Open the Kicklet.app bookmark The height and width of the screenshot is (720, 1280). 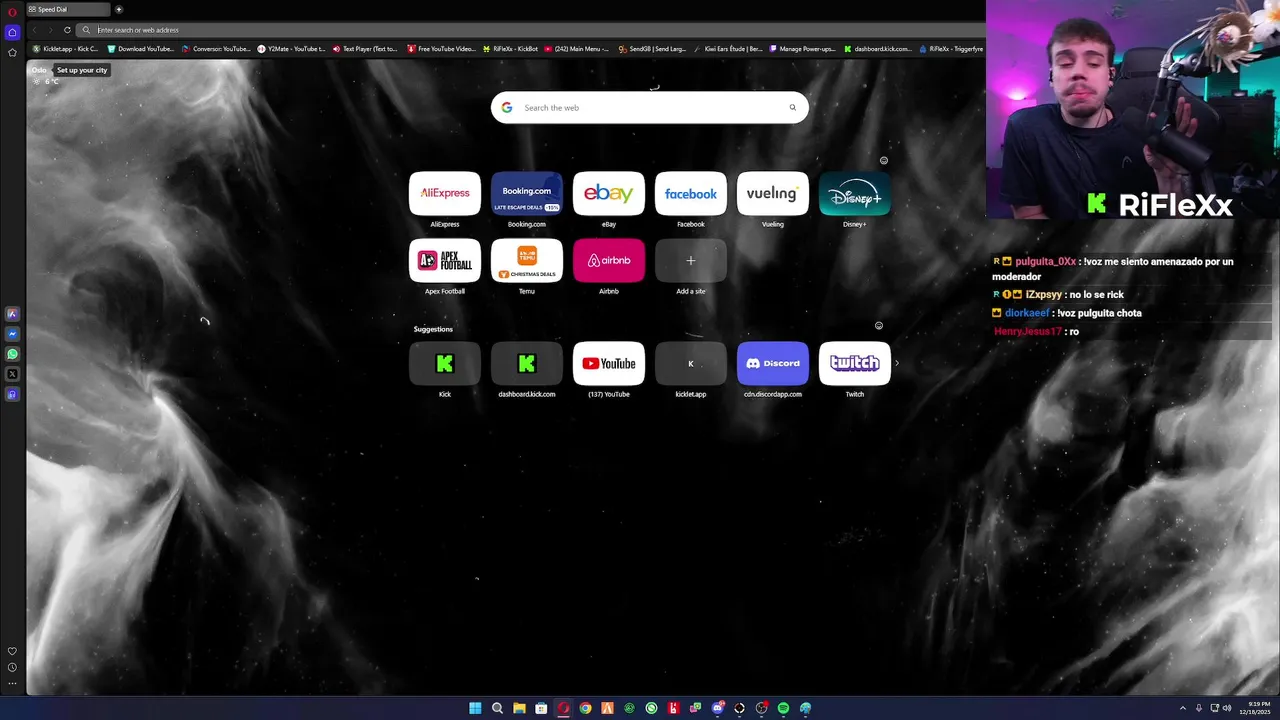pos(66,48)
